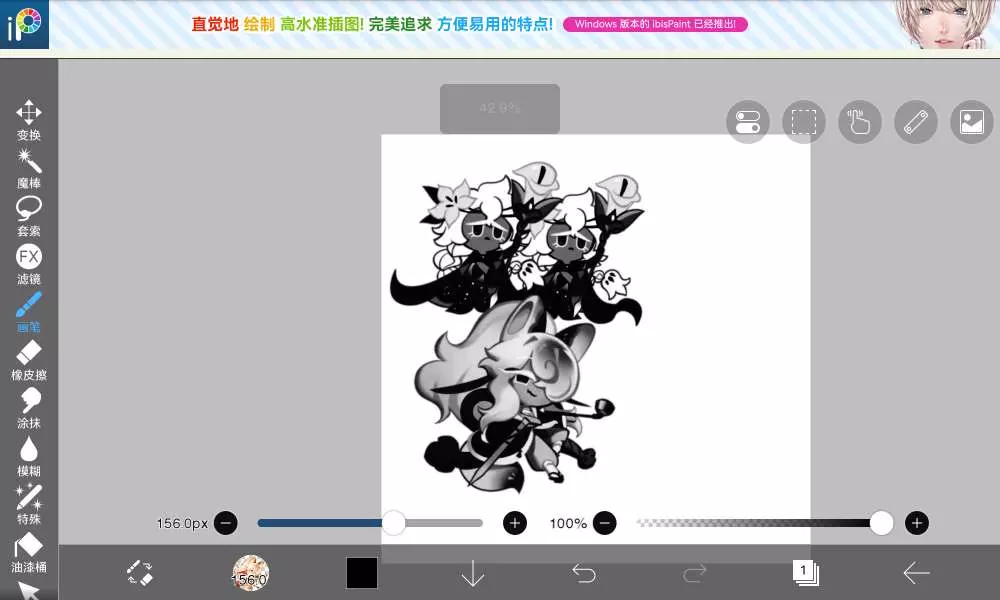Image resolution: width=1000 pixels, height=600 pixels.
Task: Click the ibisPaint app logo
Action: tap(24, 24)
